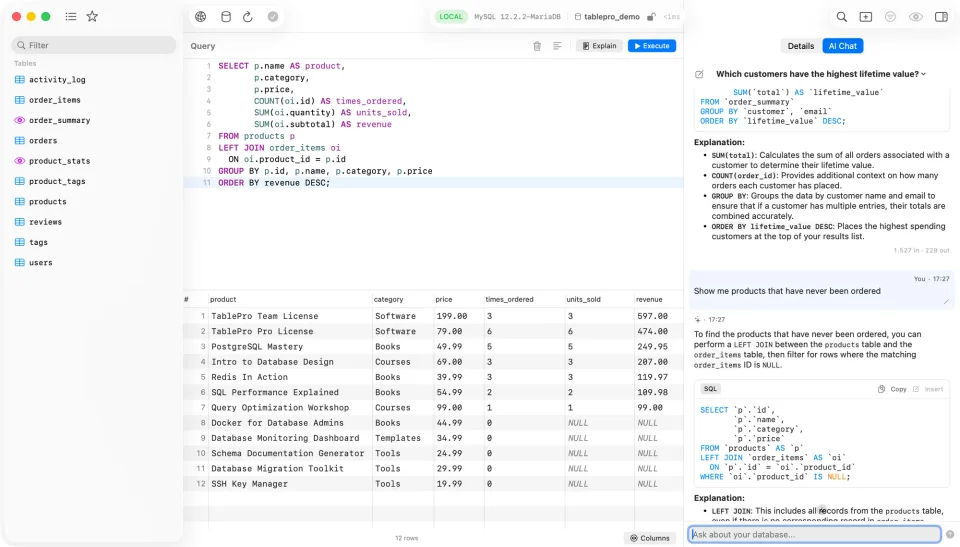Insert the generated SQL into editor
The image size is (960, 547).
point(928,389)
